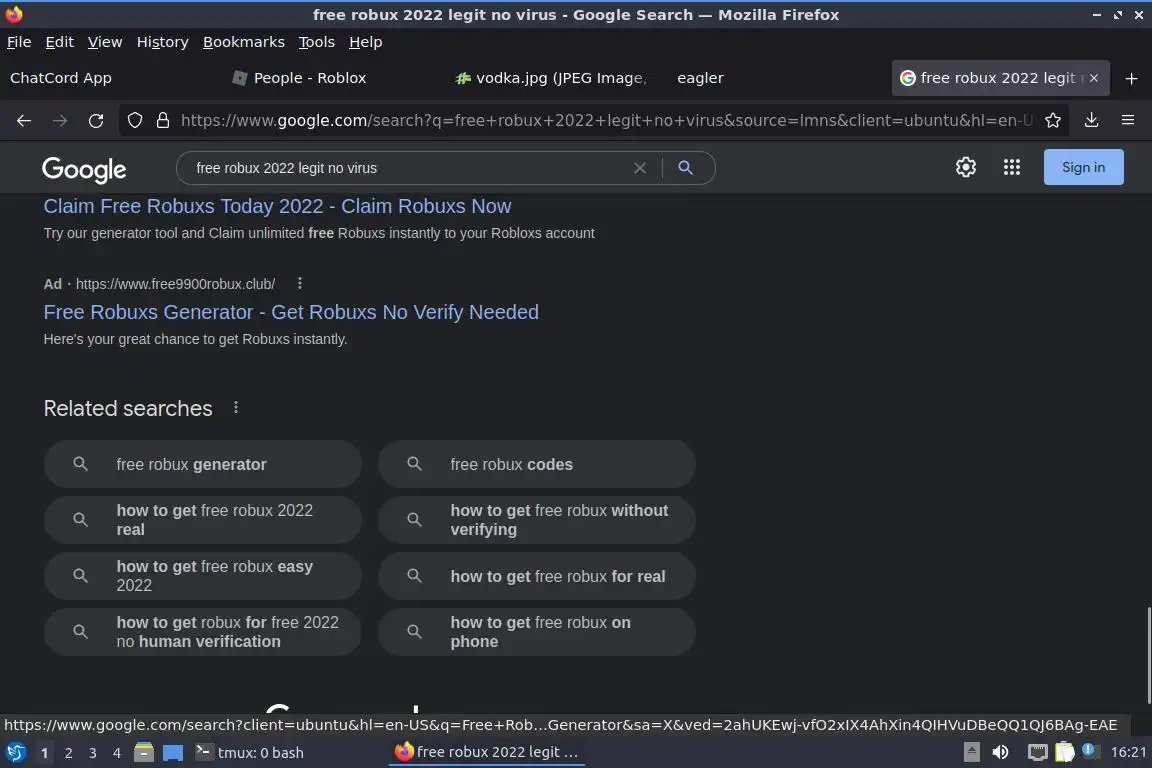Open the View menu

coord(105,42)
